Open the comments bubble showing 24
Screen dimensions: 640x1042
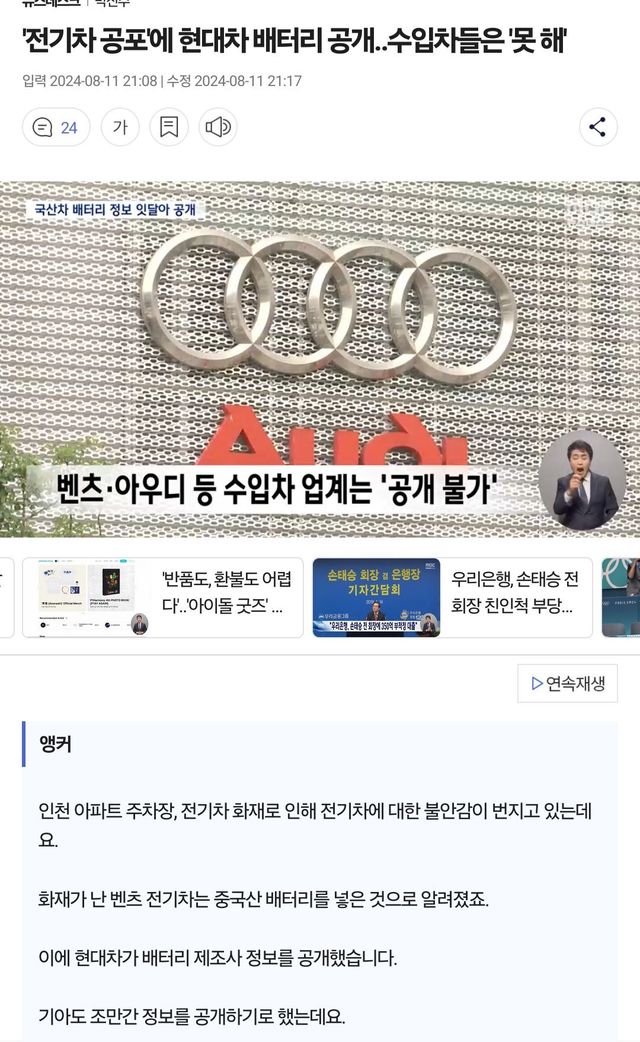tap(56, 127)
